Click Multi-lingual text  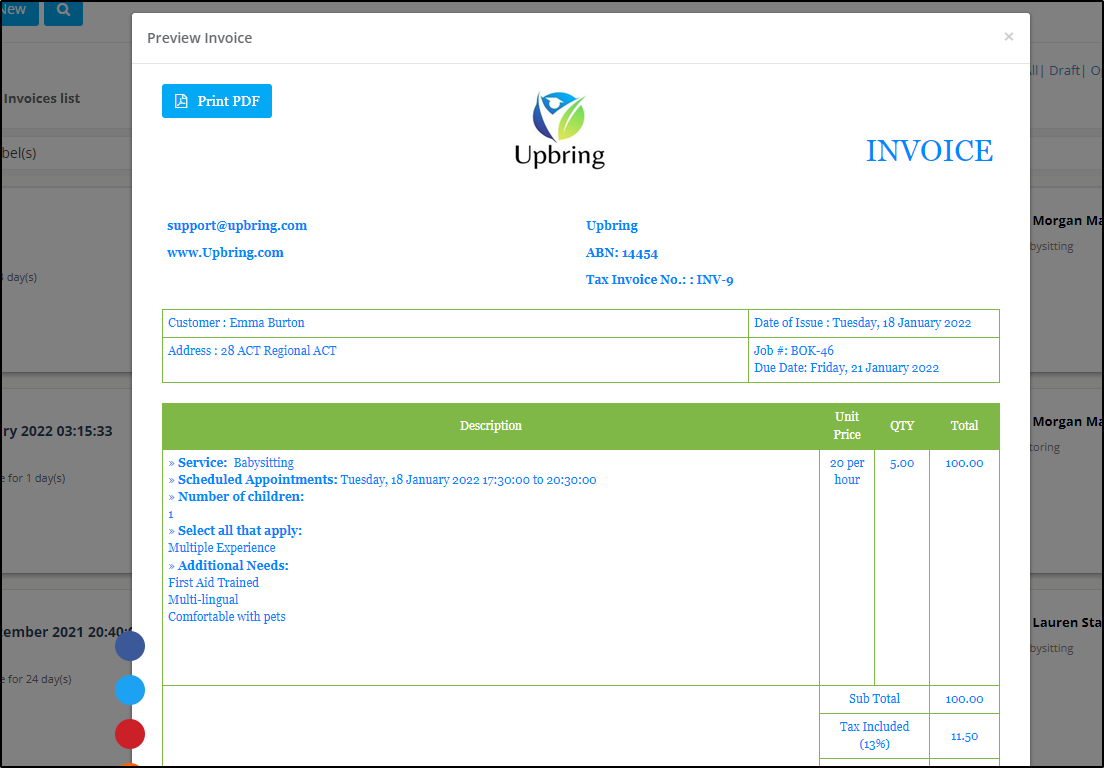coord(203,600)
